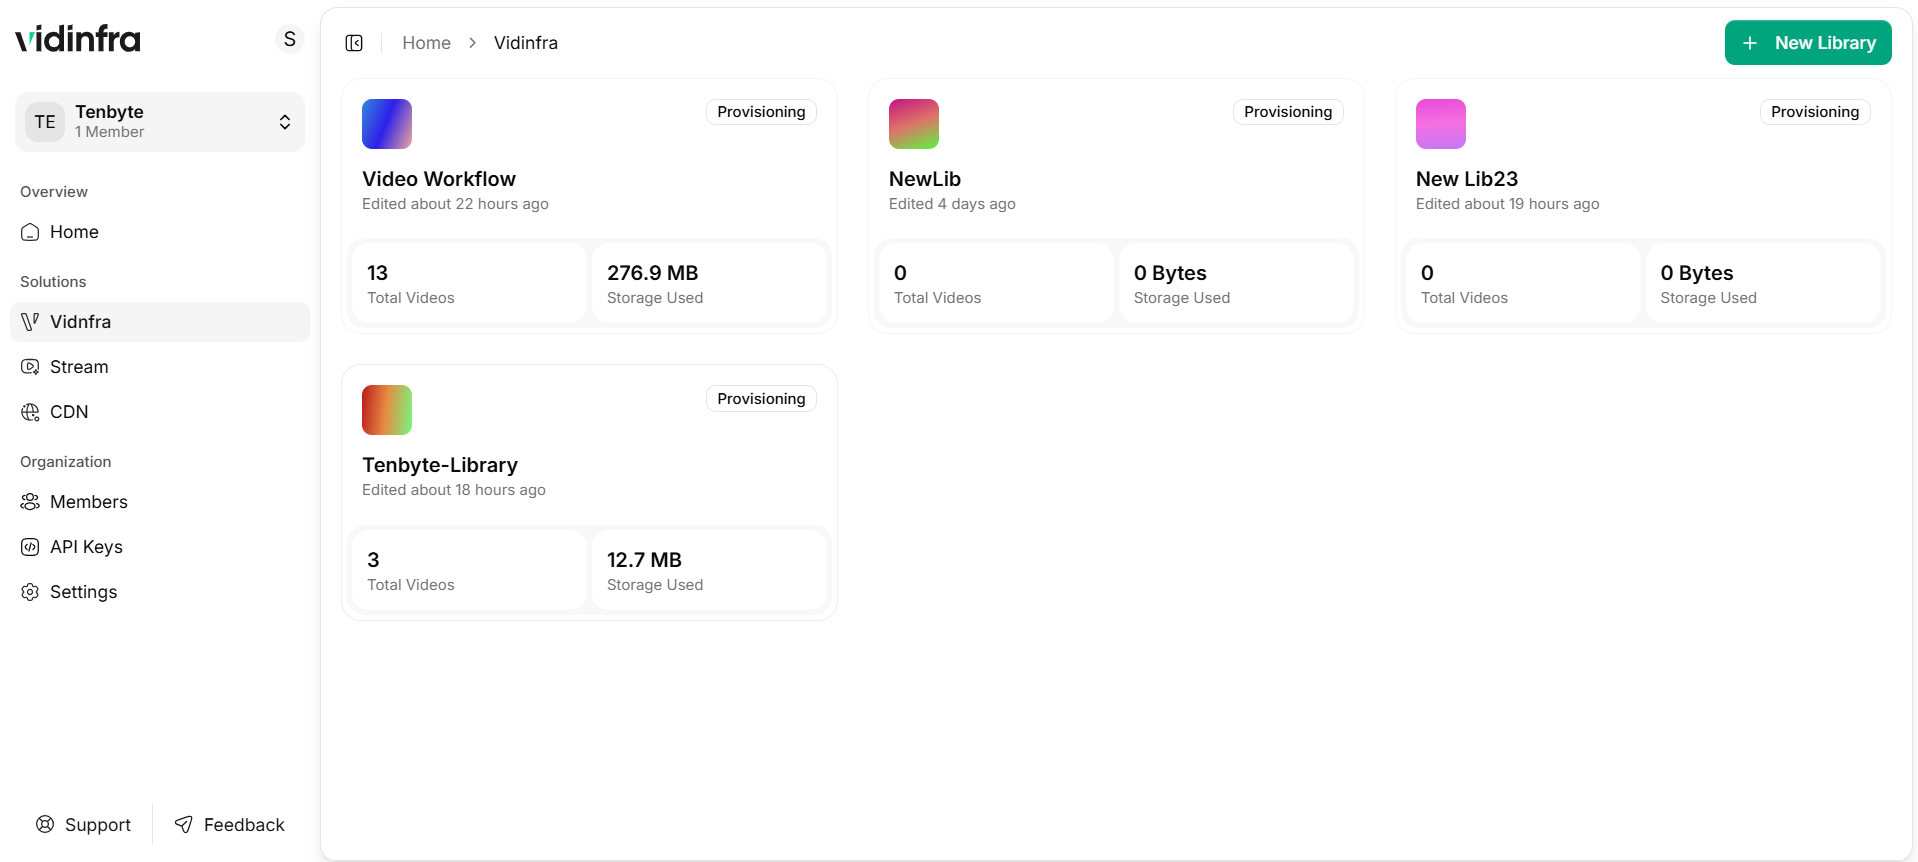The width and height of the screenshot is (1918, 862).
Task: Open the NewLib library title
Action: pyautogui.click(x=925, y=179)
